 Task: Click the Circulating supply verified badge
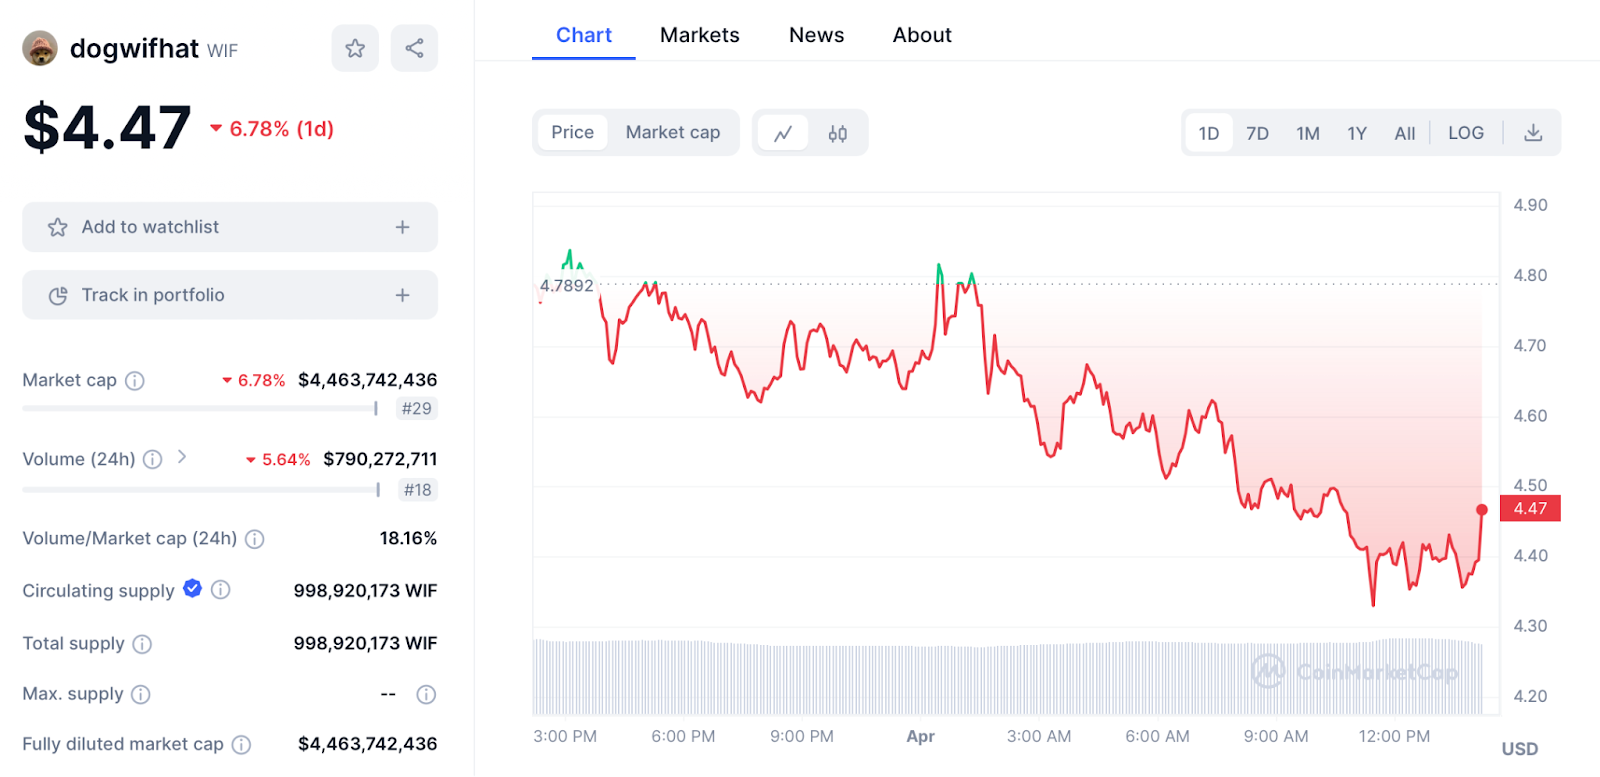pos(192,589)
